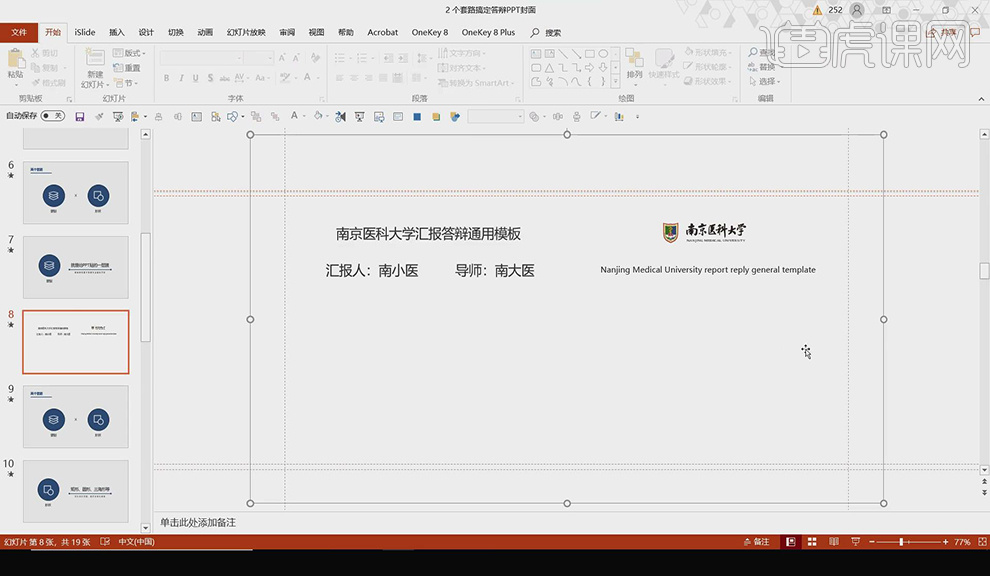Toggle italic formatting
This screenshot has height=576, width=990.
click(x=184, y=76)
